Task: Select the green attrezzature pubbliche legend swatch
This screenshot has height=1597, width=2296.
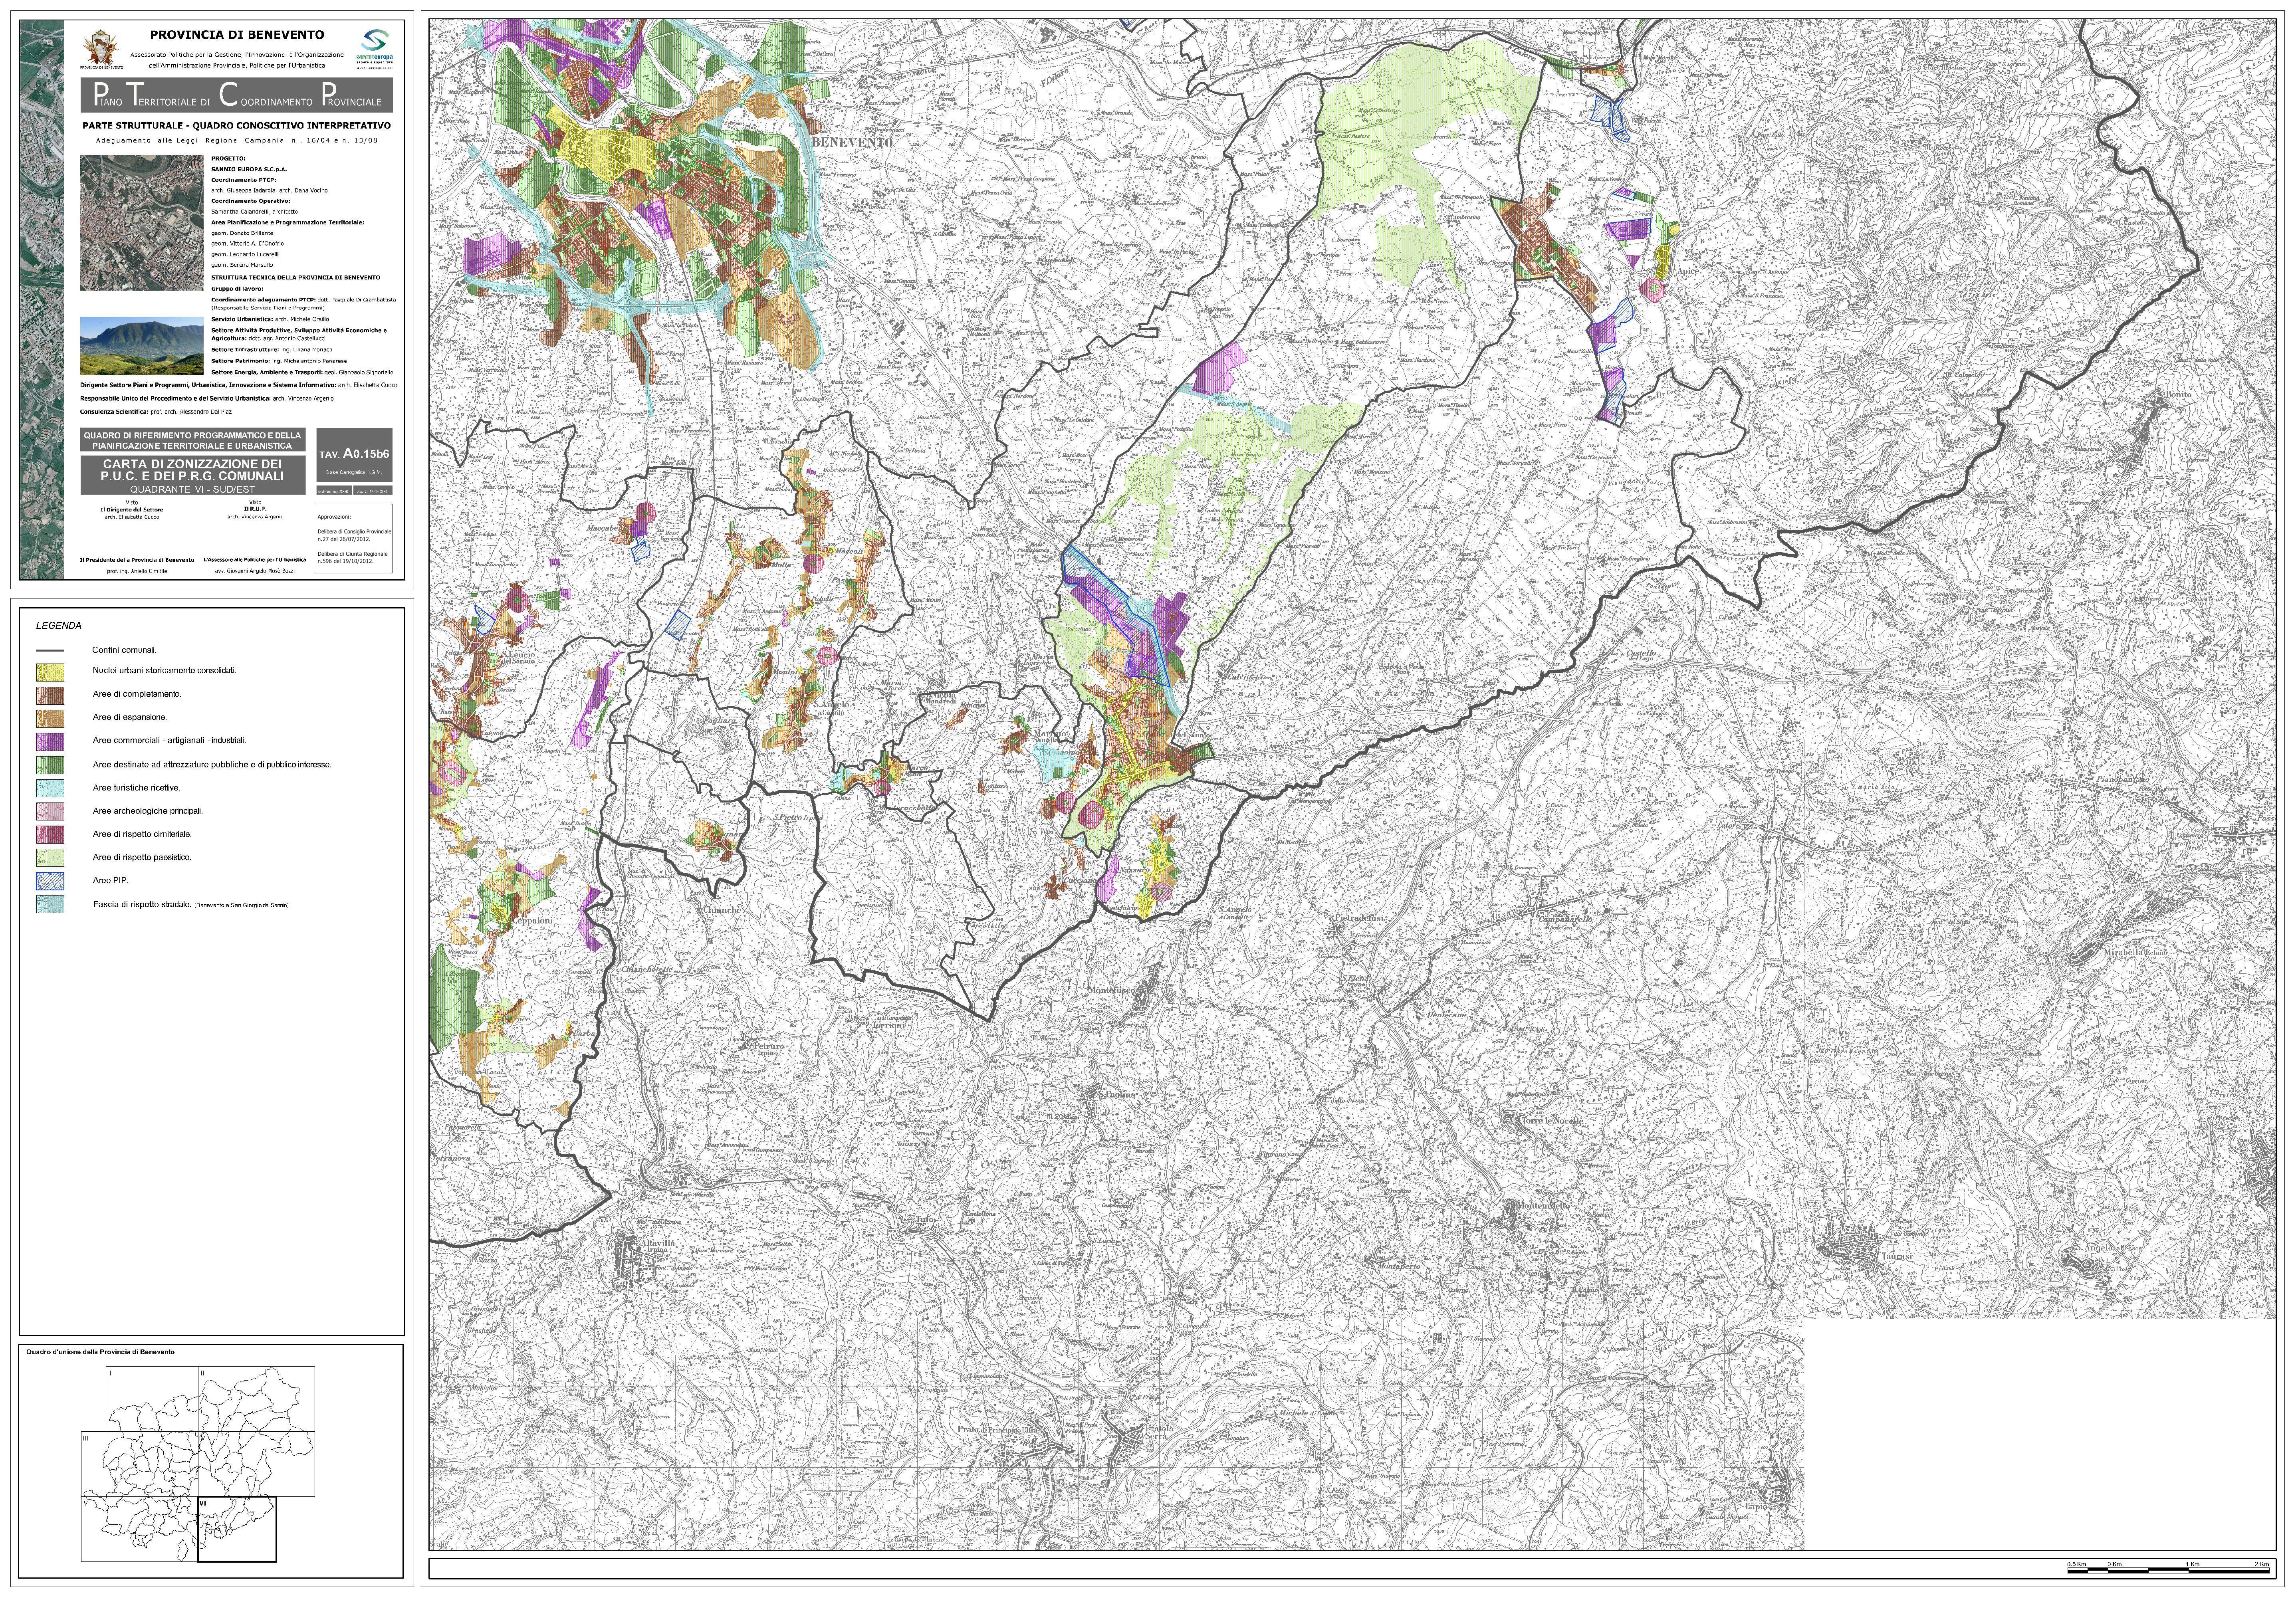Action: [50, 765]
